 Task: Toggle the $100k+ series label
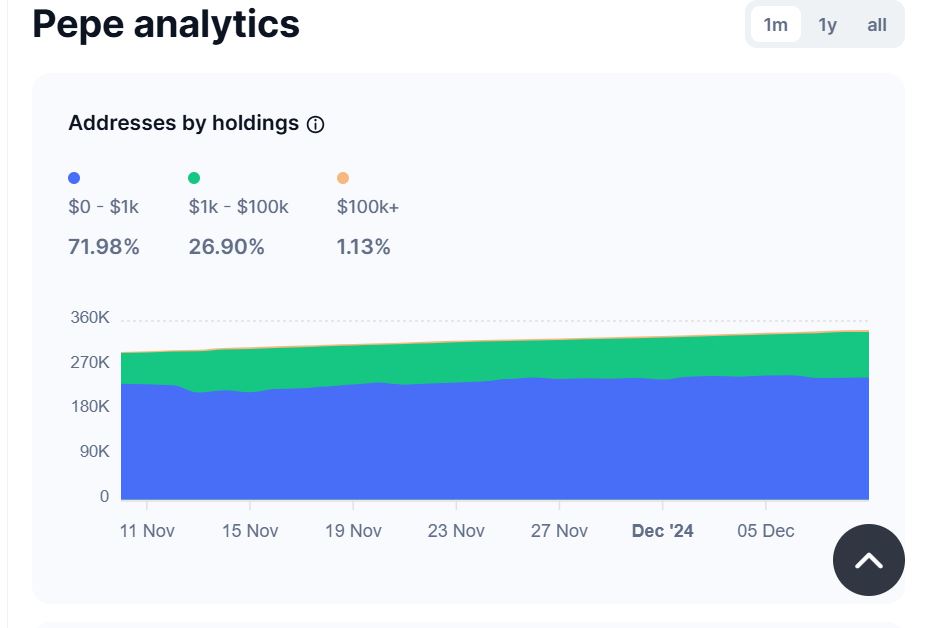[367, 207]
